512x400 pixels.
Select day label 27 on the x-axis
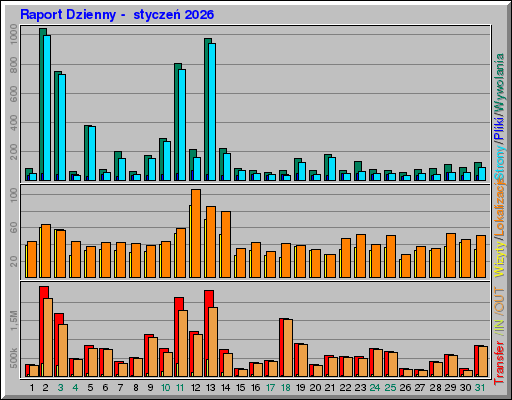click(420, 388)
